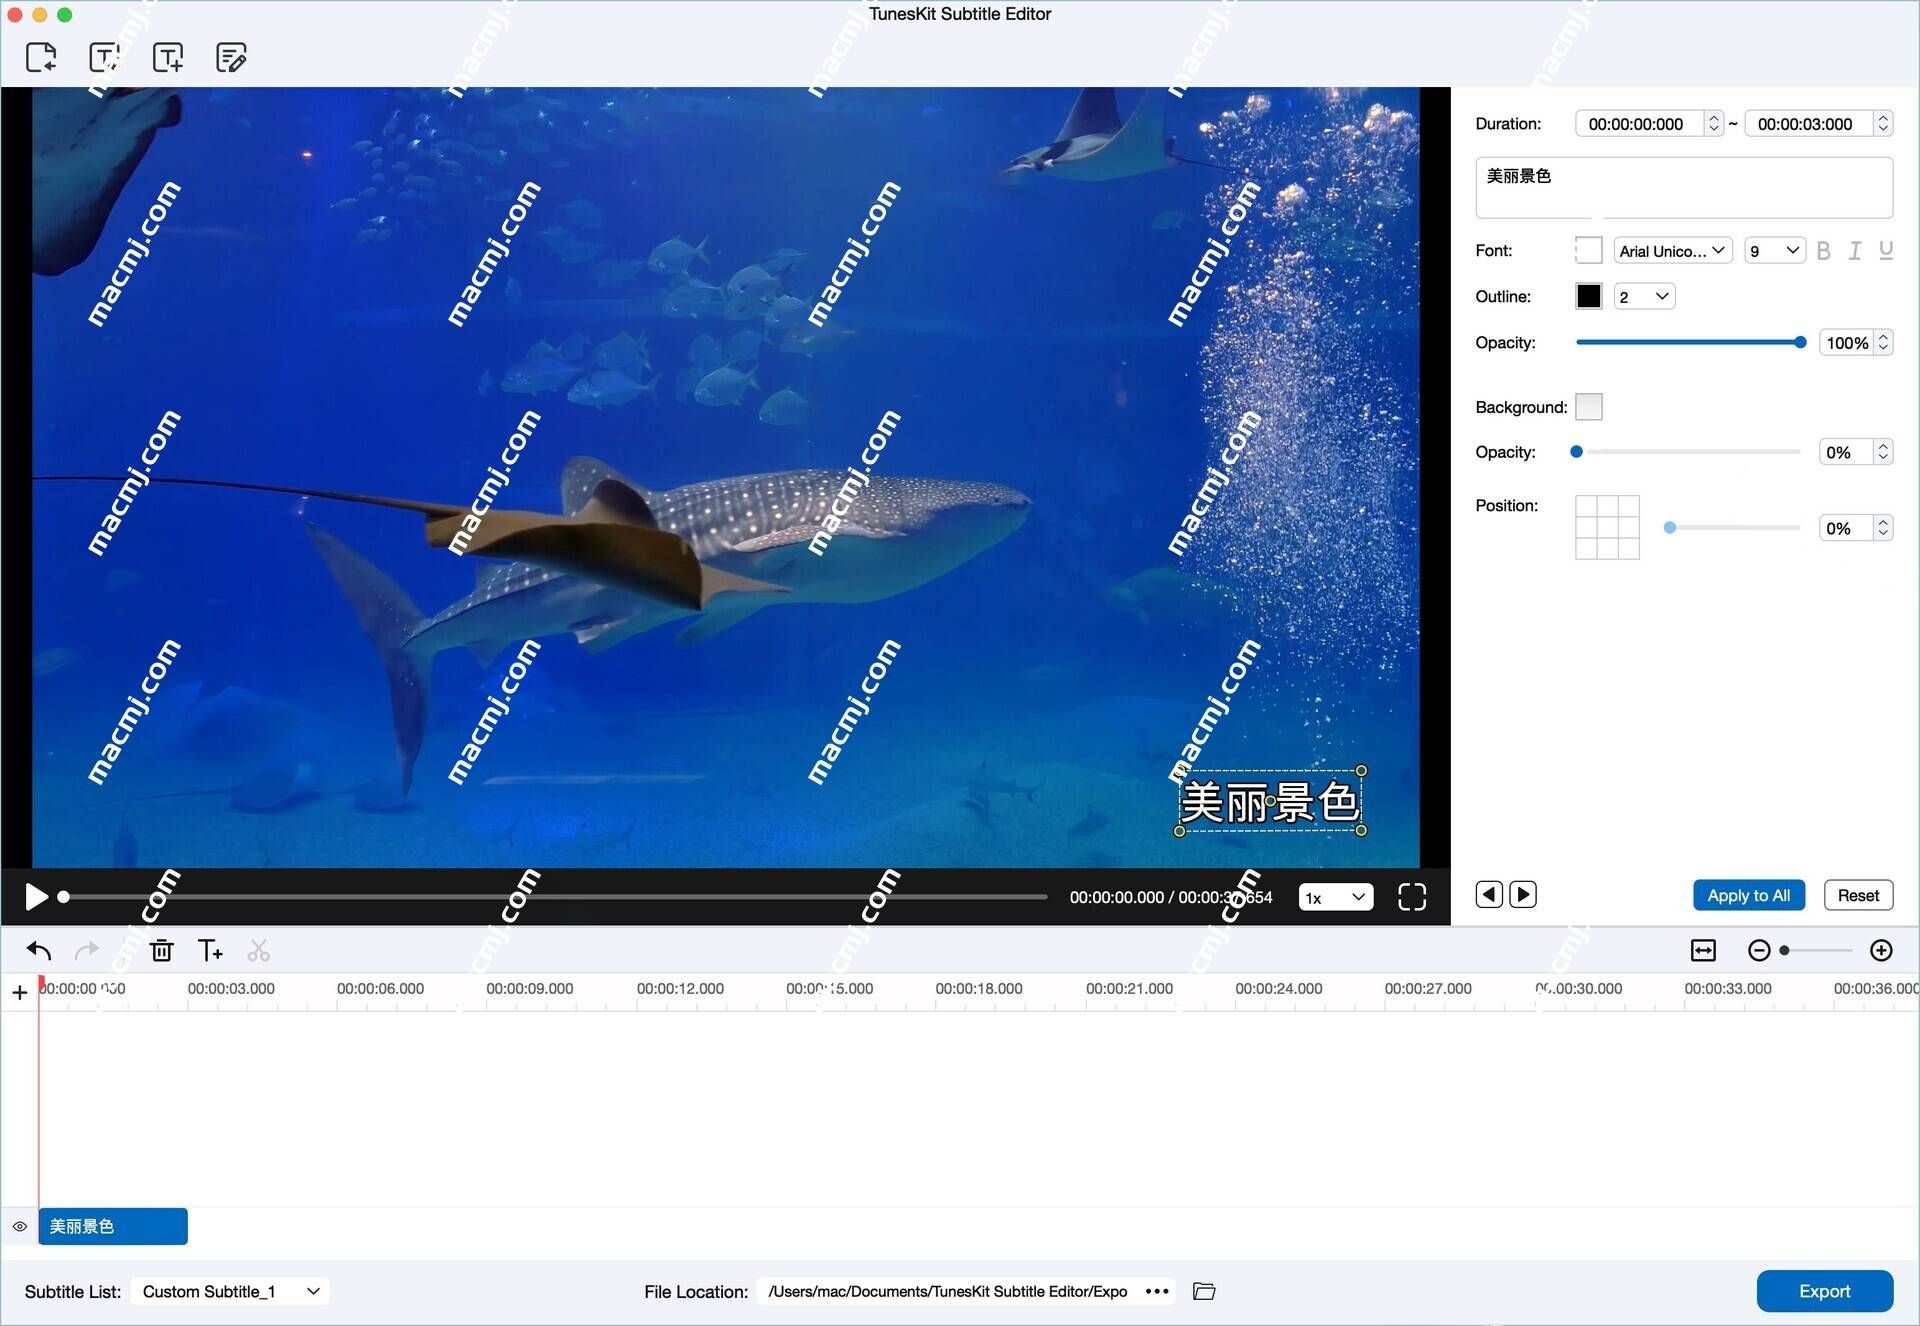
Task: Open the outline width 2 dropdown
Action: pyautogui.click(x=1644, y=296)
